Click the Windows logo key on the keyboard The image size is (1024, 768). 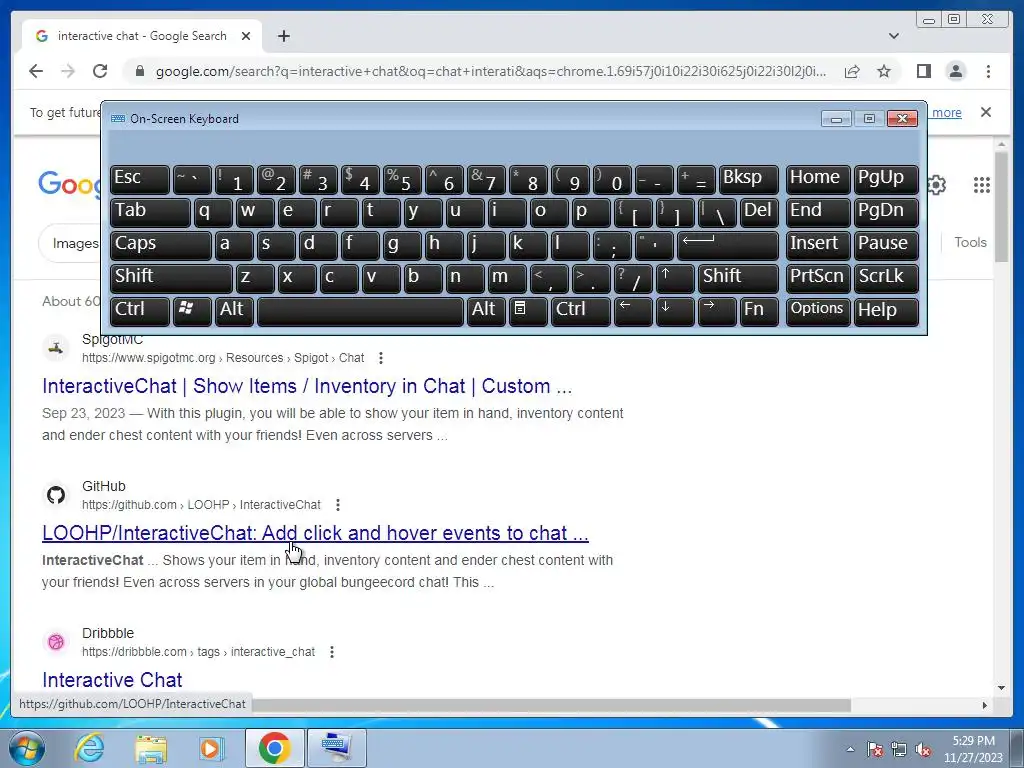pyautogui.click(x=192, y=311)
